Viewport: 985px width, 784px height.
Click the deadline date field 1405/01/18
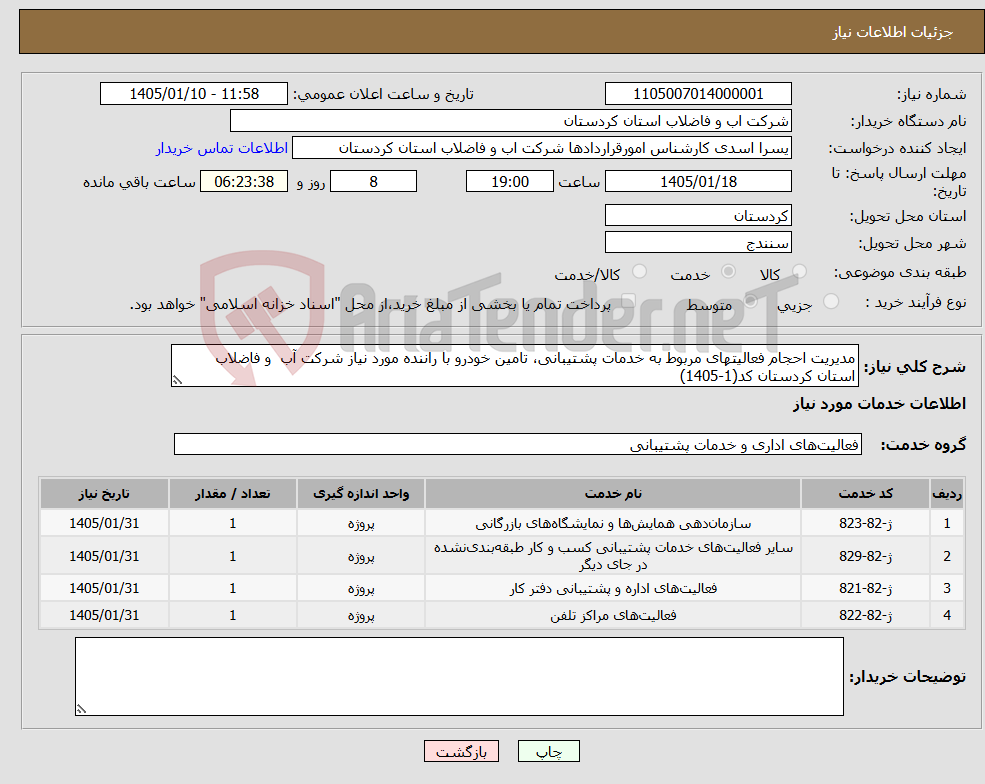point(698,182)
